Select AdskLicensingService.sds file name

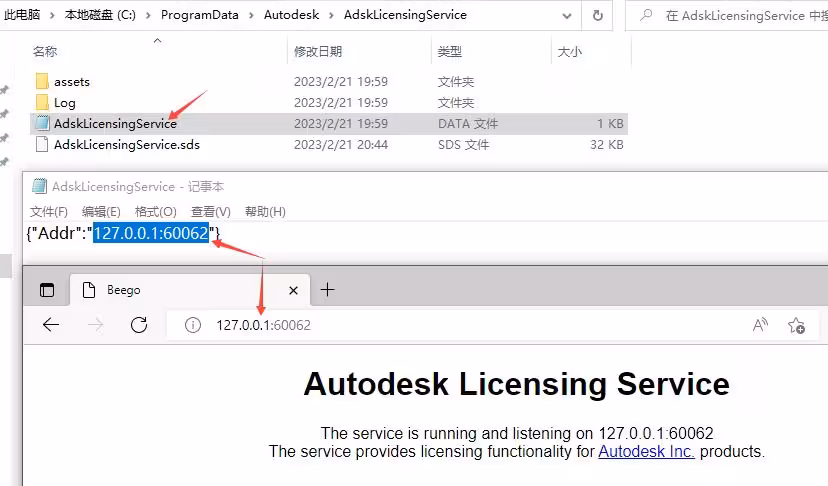pos(127,145)
